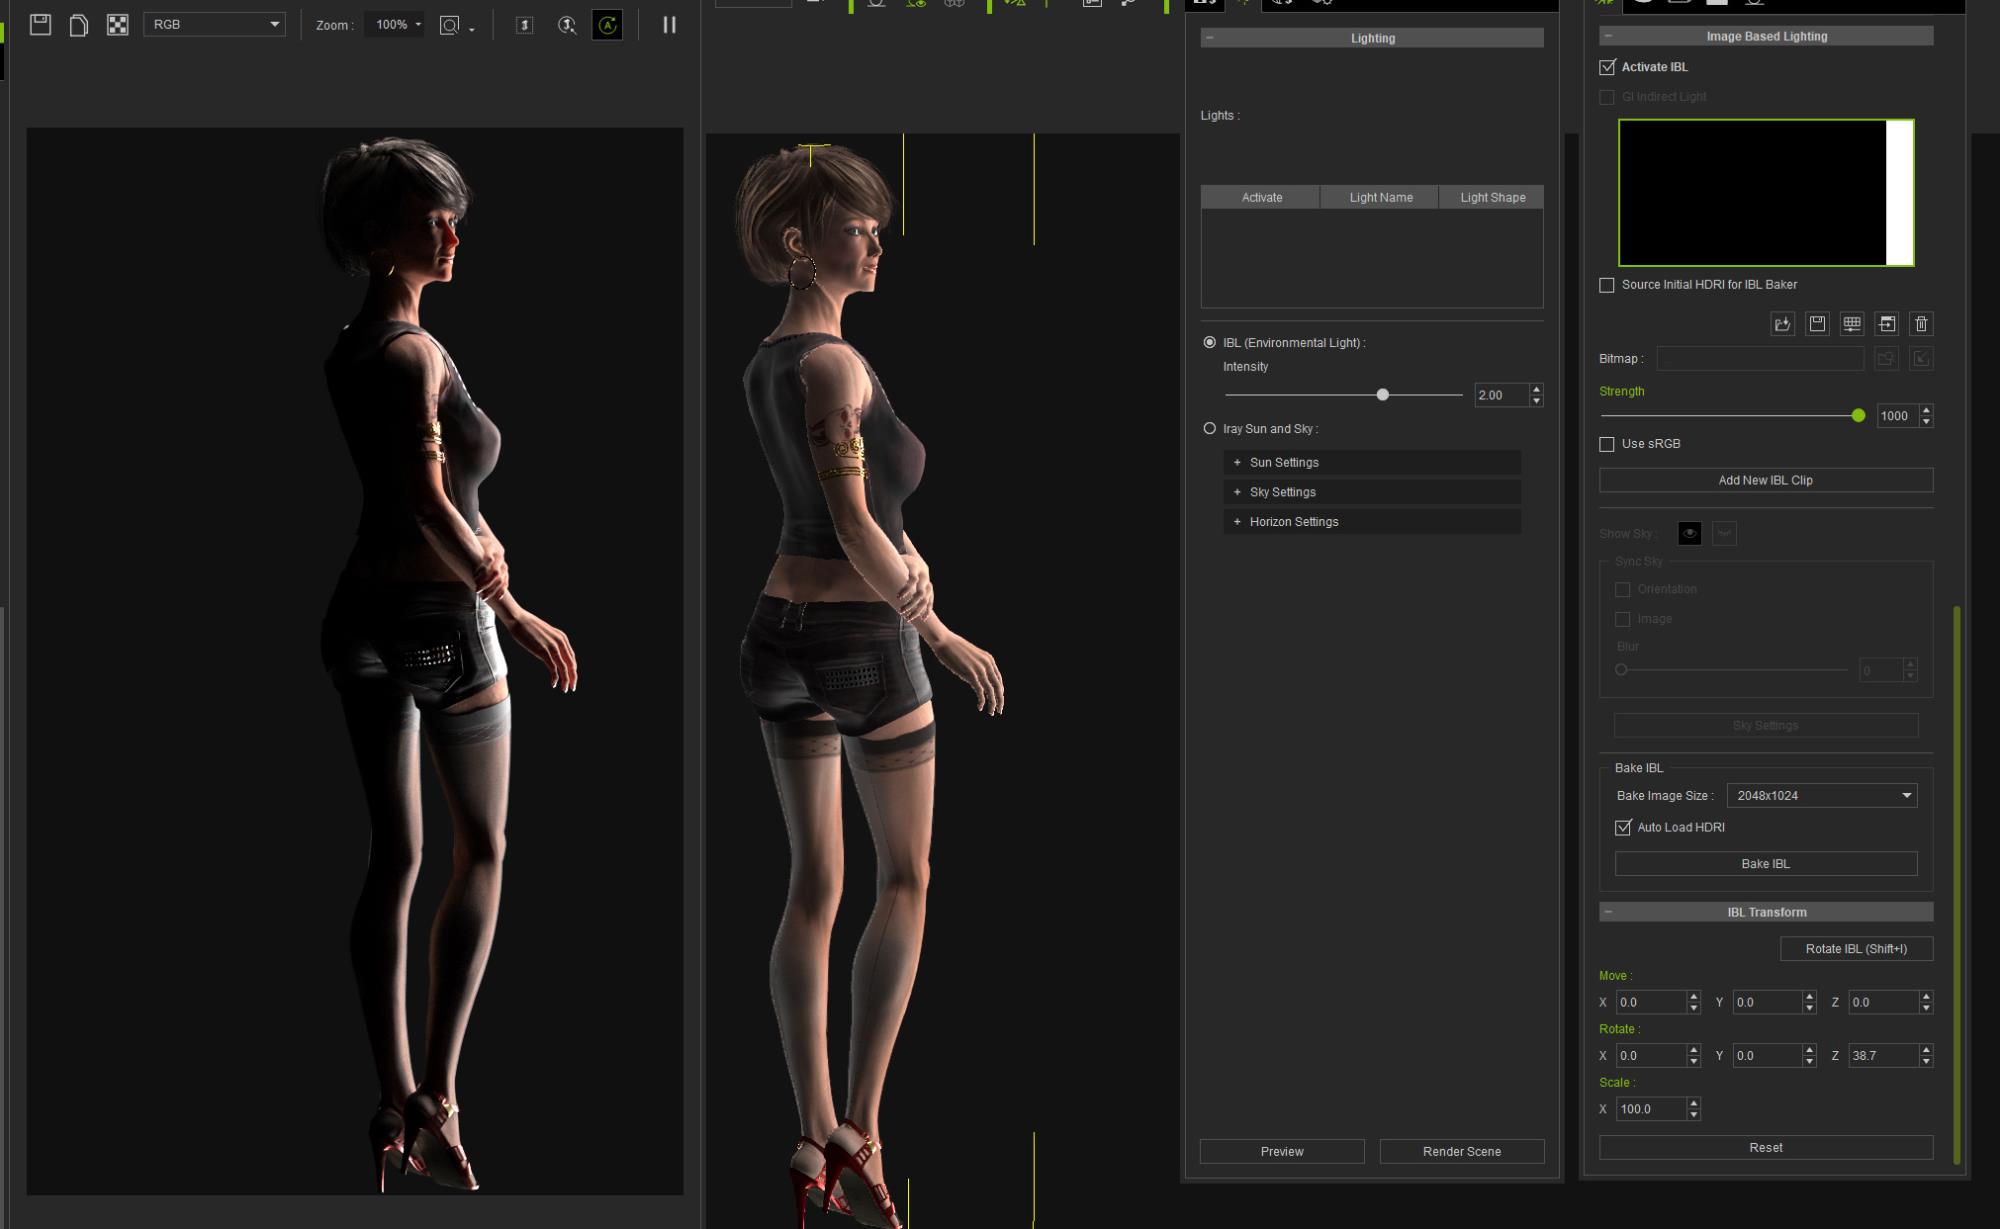This screenshot has width=2000, height=1229.
Task: Toggle the green auto-update render icon
Action: 607,25
